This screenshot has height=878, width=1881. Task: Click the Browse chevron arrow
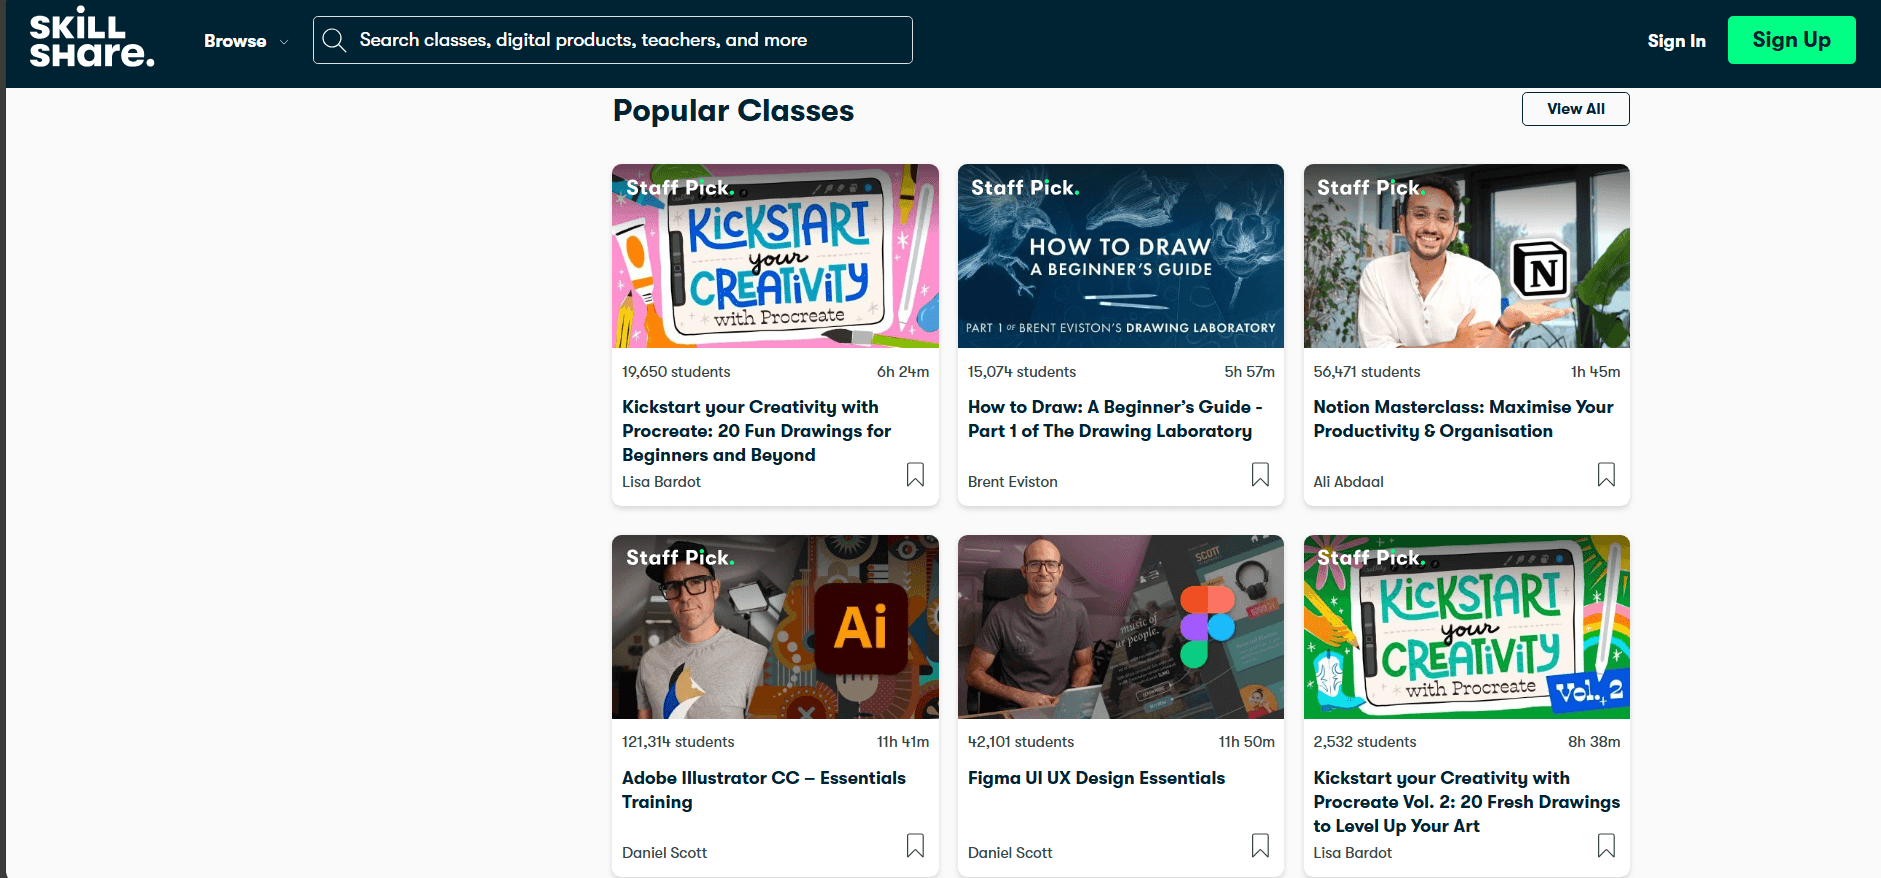pyautogui.click(x=284, y=42)
